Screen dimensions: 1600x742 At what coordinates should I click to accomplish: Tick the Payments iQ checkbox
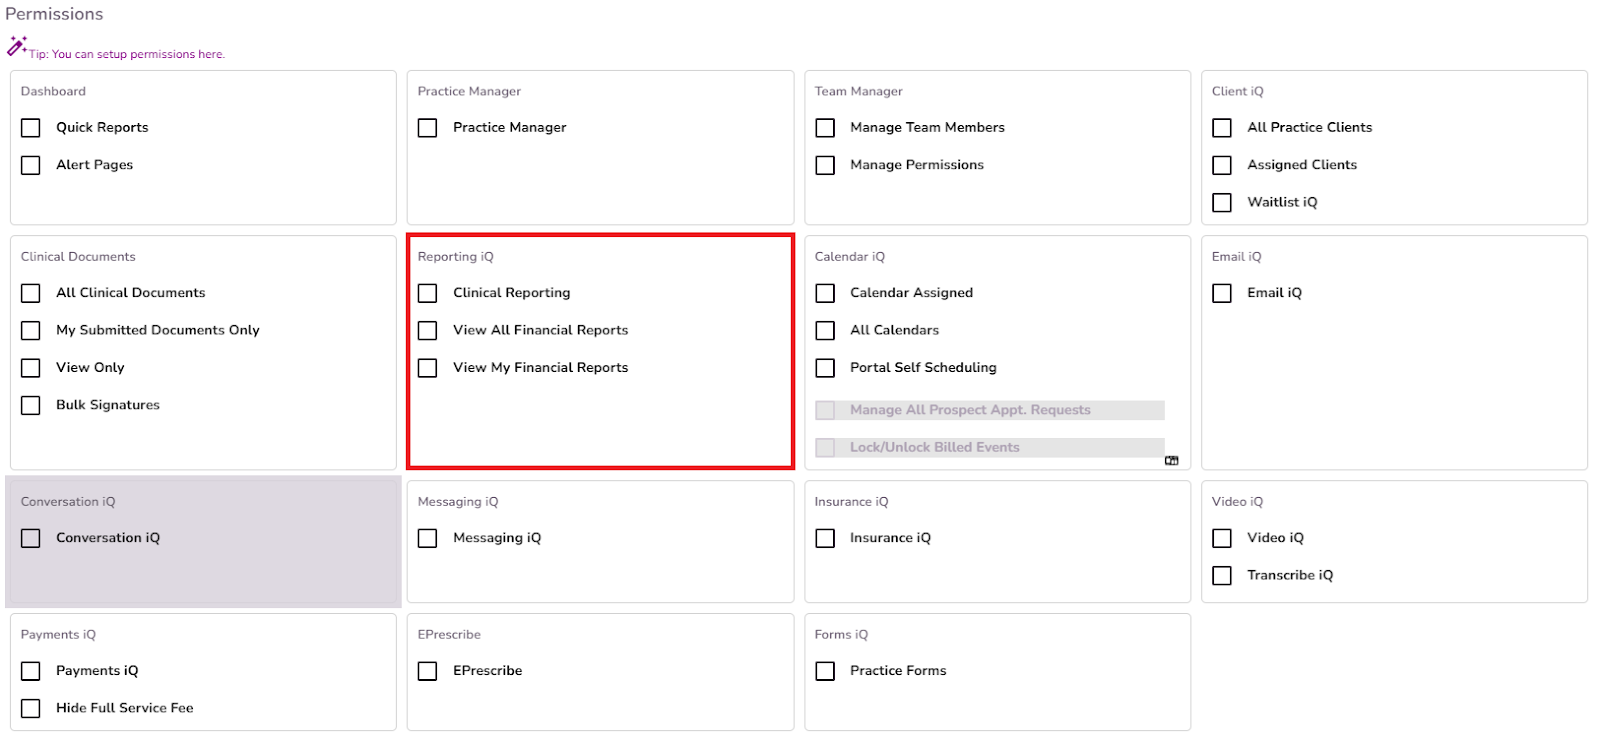click(x=31, y=671)
